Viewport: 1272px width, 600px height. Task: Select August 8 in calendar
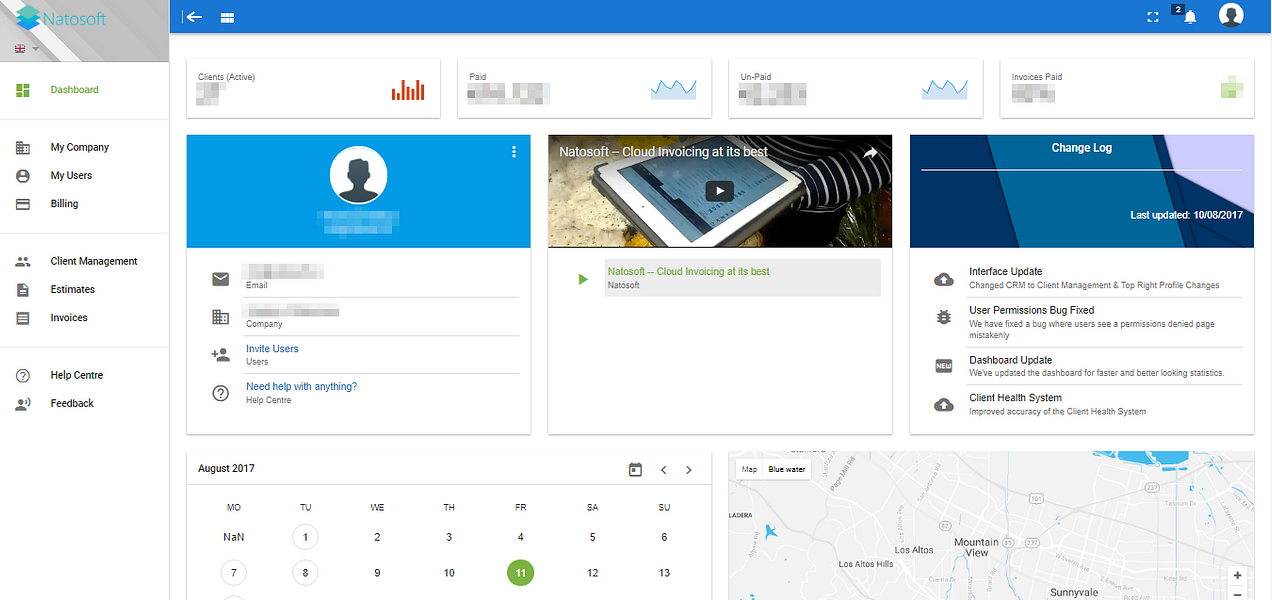tap(305, 573)
